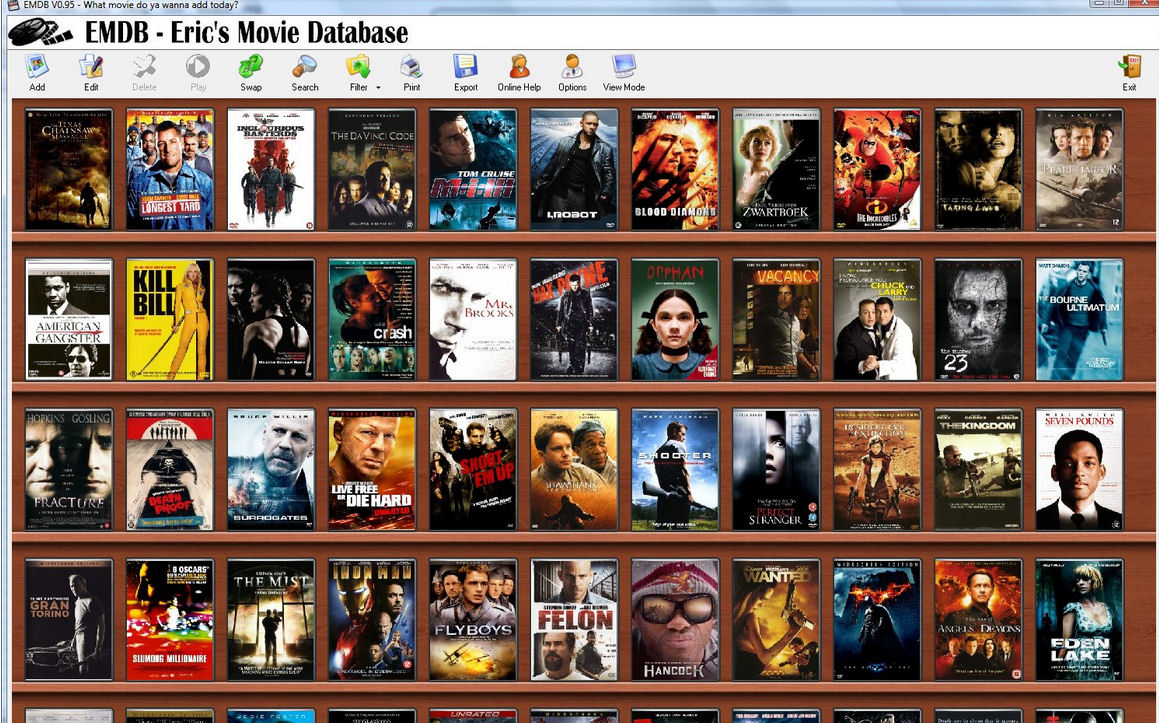The height and width of the screenshot is (723, 1159).
Task: Open the Edit movie tool
Action: 91,71
